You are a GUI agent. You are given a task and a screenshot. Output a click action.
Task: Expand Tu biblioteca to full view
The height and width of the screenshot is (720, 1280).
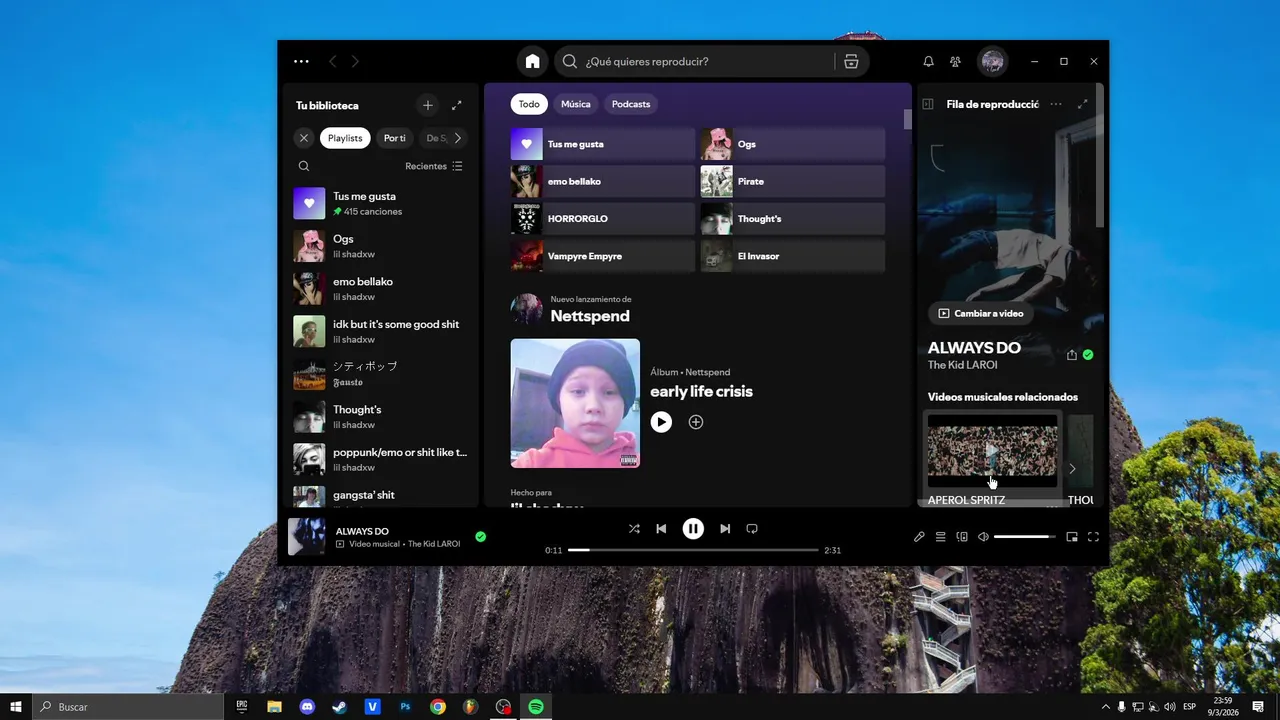pos(457,105)
